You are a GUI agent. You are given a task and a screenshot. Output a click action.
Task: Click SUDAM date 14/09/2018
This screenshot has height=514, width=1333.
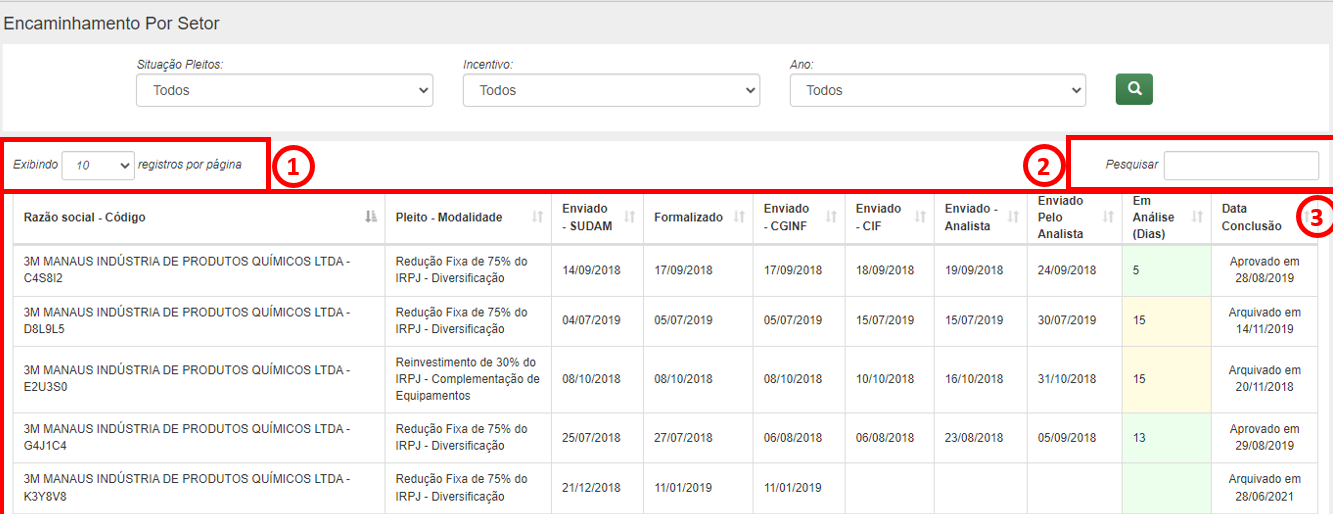[592, 270]
